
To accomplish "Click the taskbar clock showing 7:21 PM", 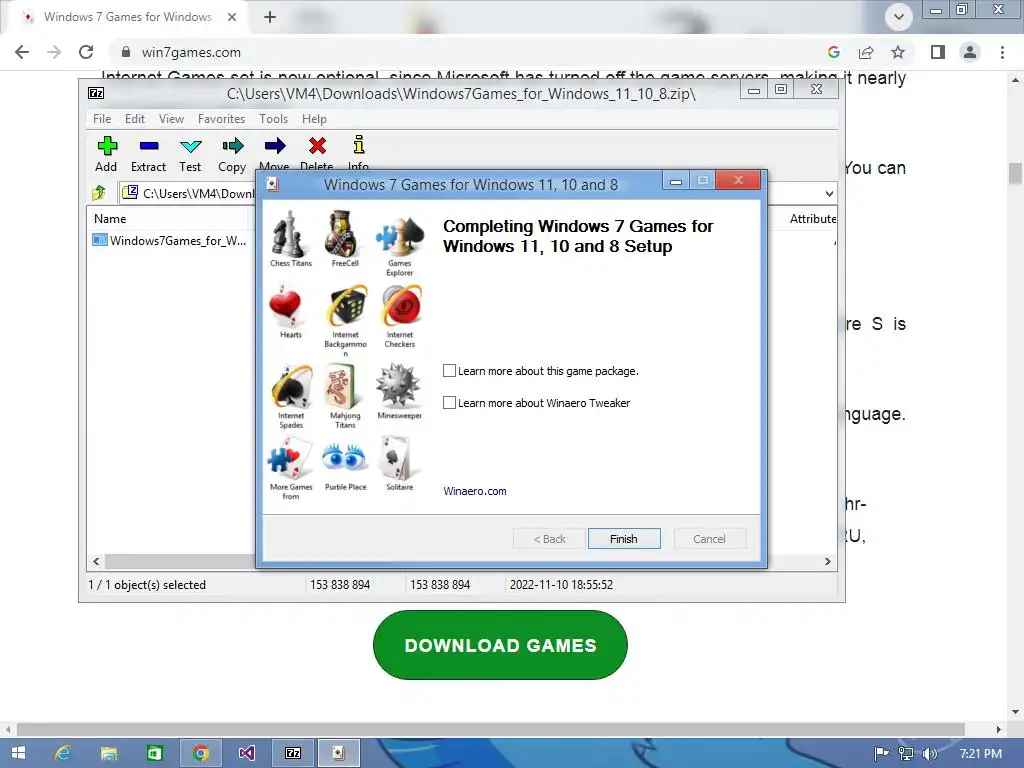I will click(x=980, y=754).
